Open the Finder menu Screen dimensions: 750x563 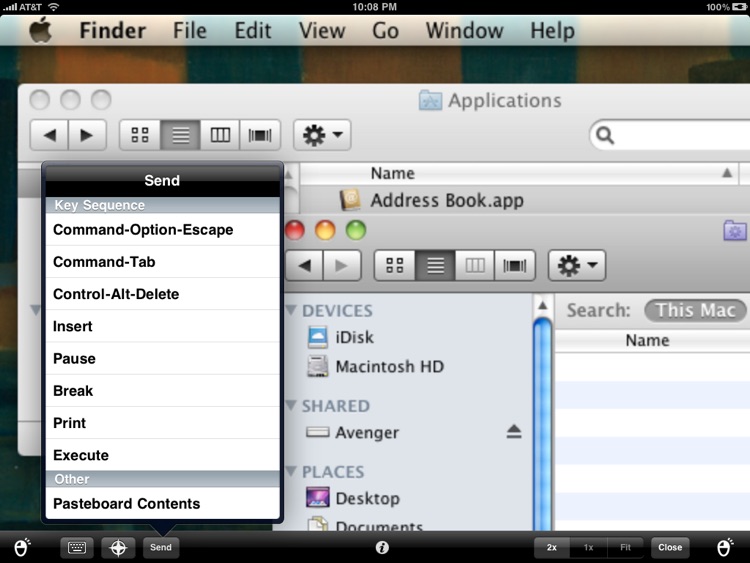point(112,31)
